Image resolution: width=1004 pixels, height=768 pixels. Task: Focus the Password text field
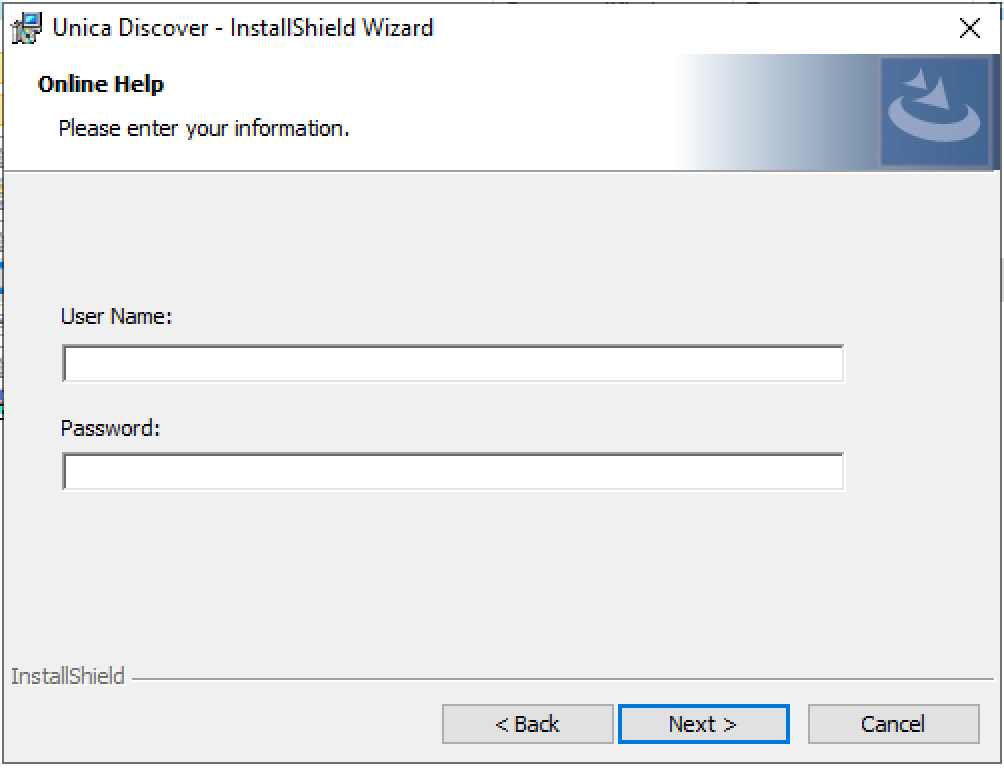[x=453, y=472]
